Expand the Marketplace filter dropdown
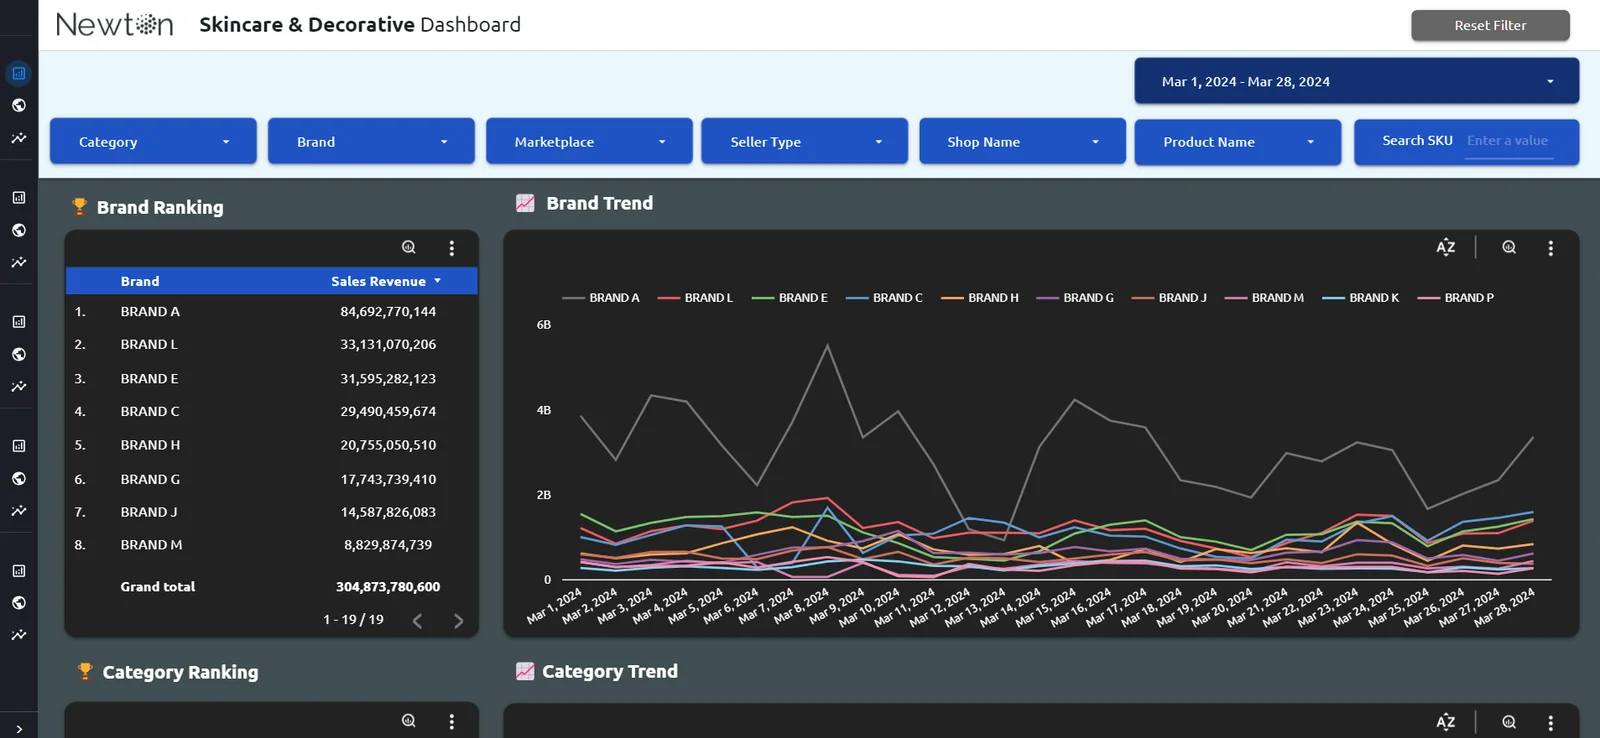This screenshot has width=1600, height=738. [589, 142]
